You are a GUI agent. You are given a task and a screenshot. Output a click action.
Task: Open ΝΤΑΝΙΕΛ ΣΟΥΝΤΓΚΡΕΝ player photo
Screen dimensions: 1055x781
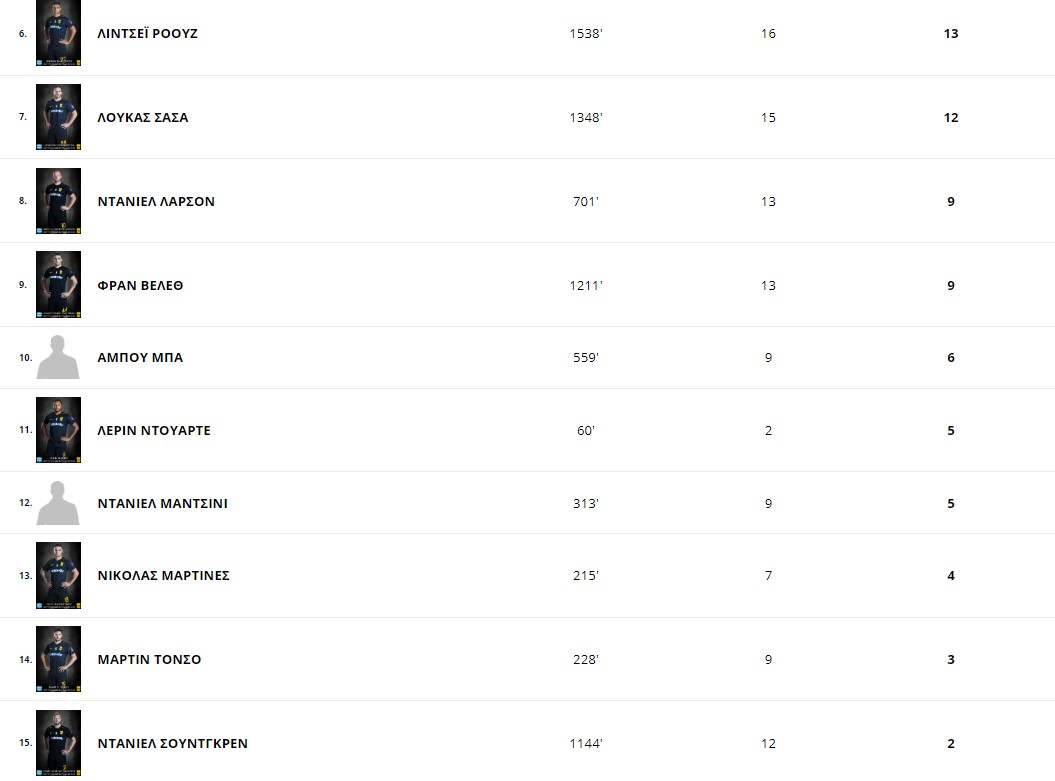59,743
